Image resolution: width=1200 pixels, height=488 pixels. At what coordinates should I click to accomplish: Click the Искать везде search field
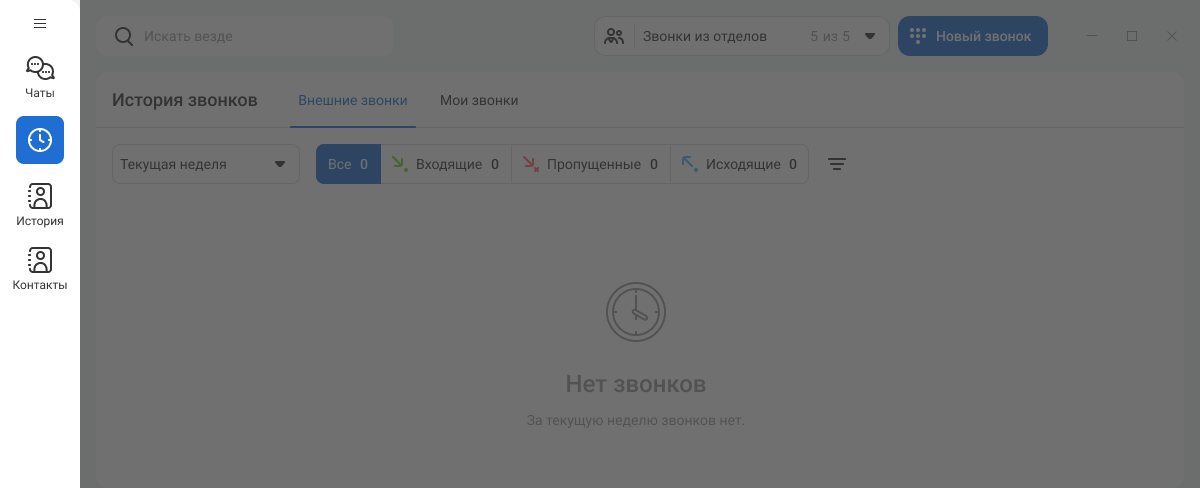click(x=260, y=36)
